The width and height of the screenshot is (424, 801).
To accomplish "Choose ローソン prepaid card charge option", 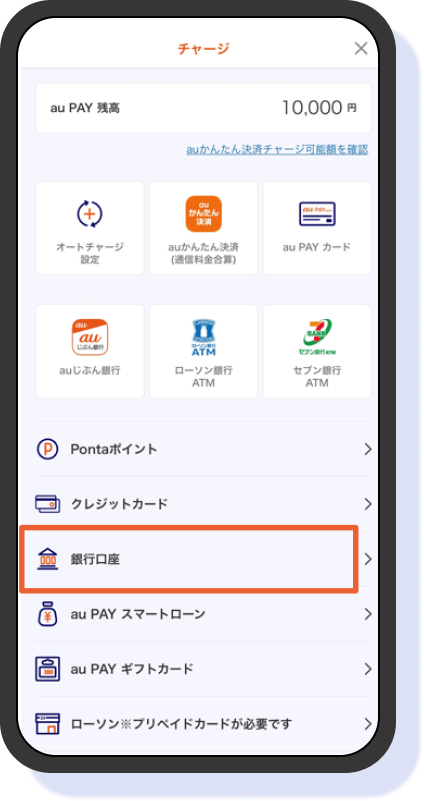I will (203, 724).
